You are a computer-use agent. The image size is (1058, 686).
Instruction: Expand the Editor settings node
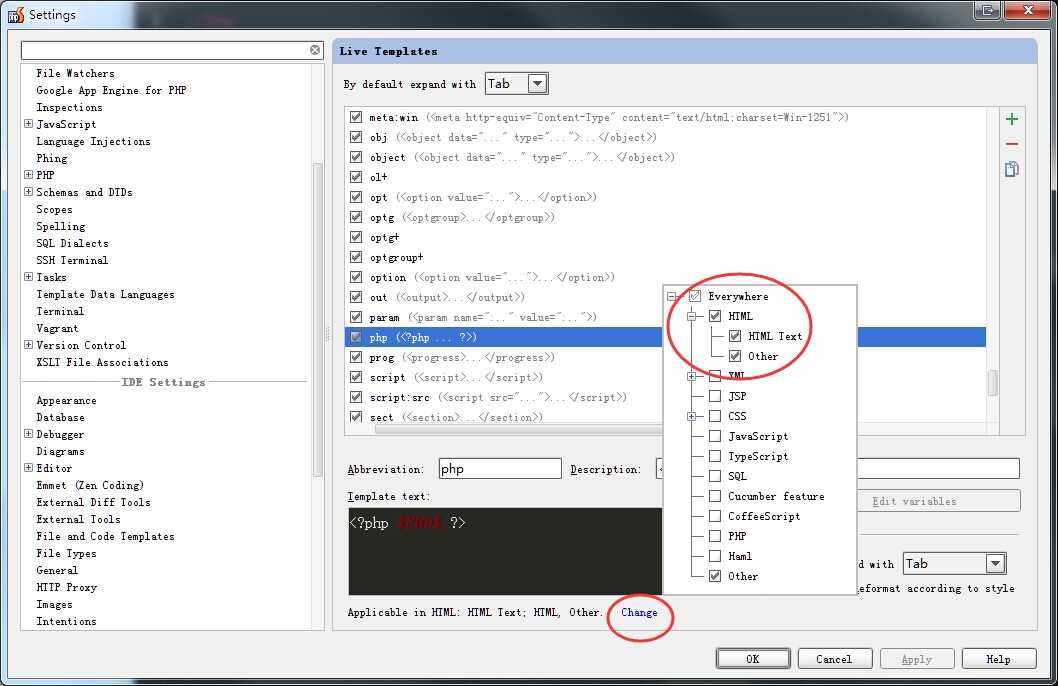[x=28, y=467]
